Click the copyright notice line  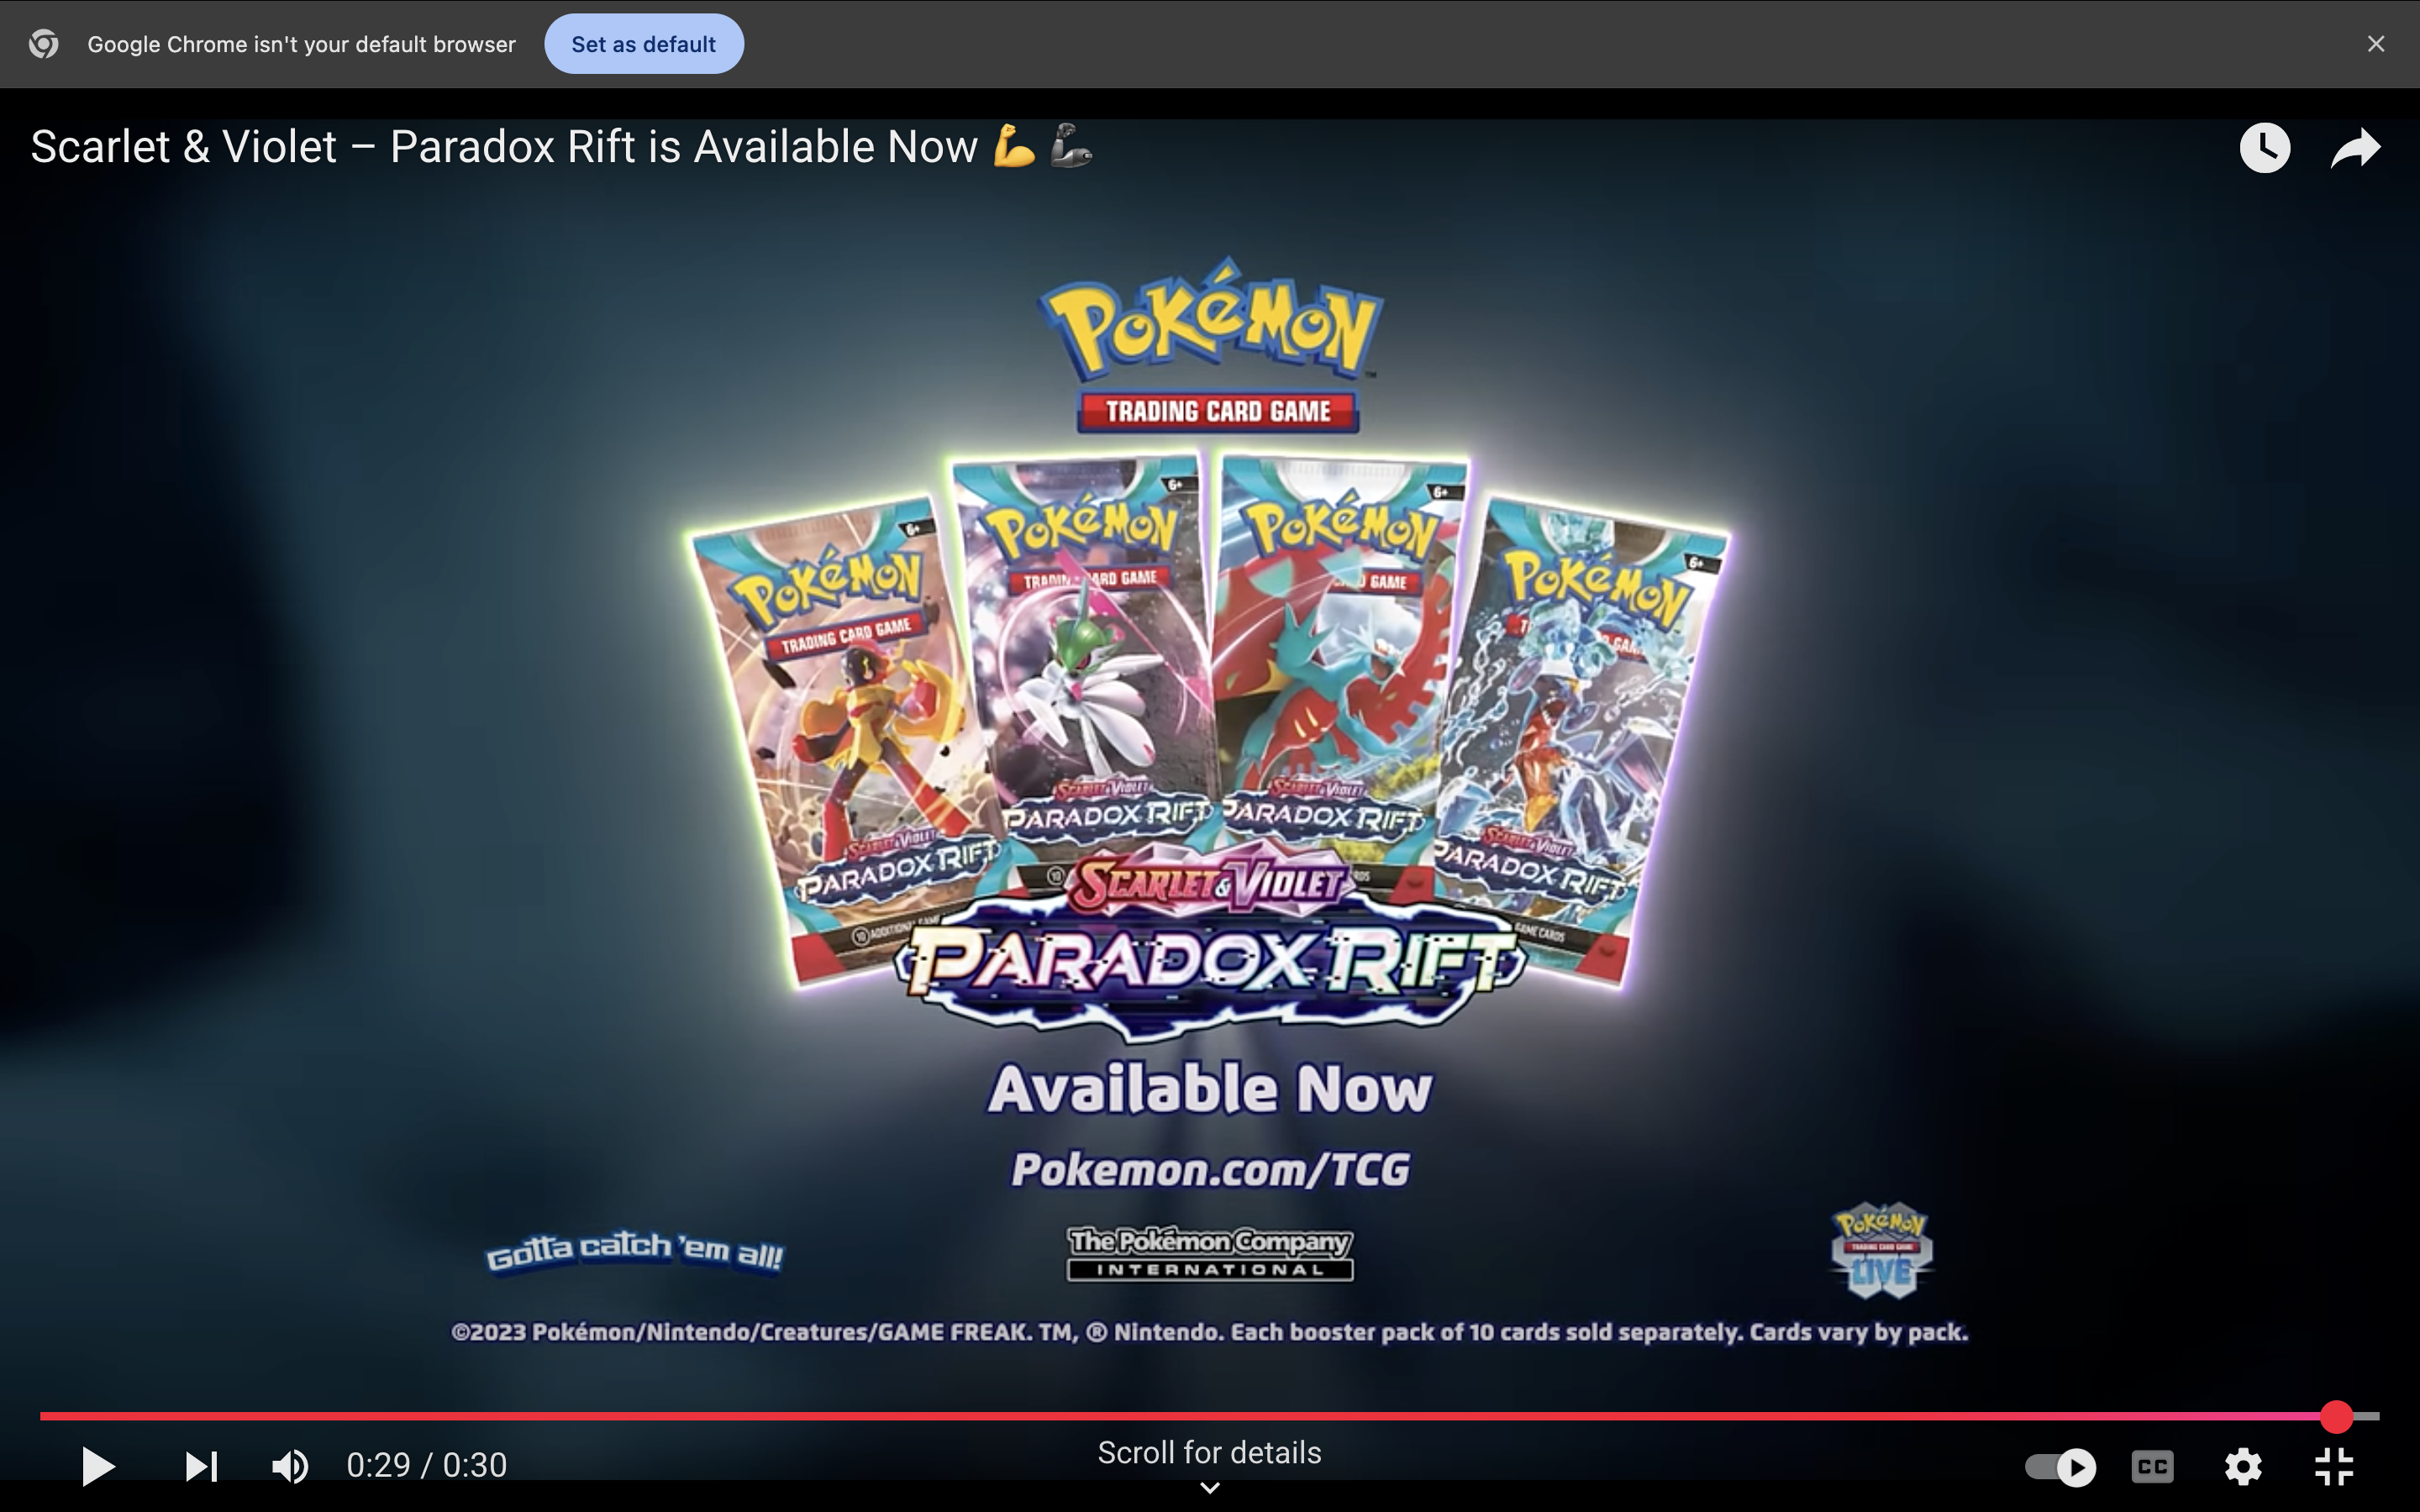1210,1332
